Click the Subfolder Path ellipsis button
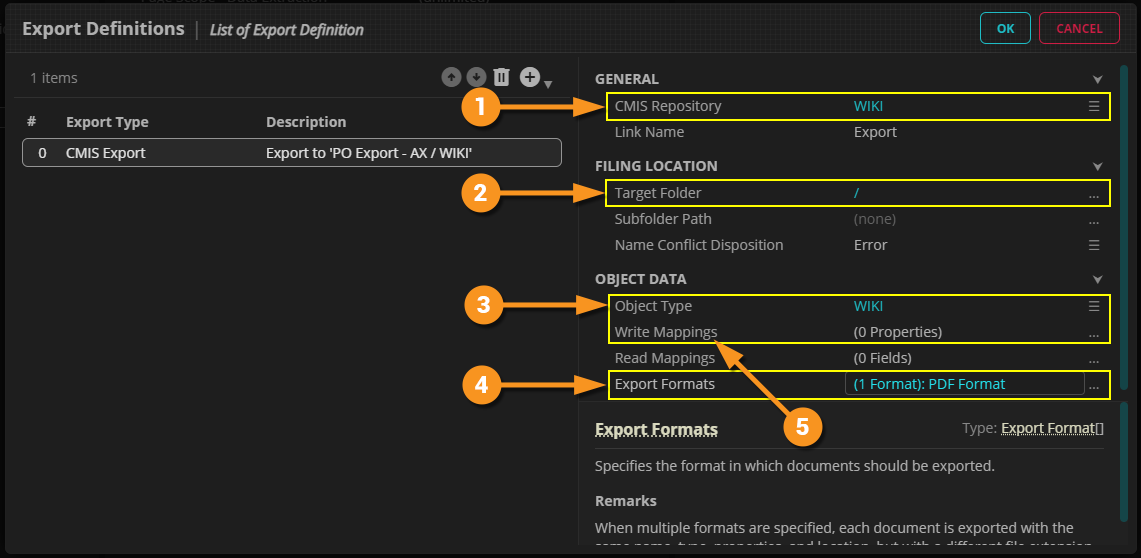 click(x=1094, y=220)
